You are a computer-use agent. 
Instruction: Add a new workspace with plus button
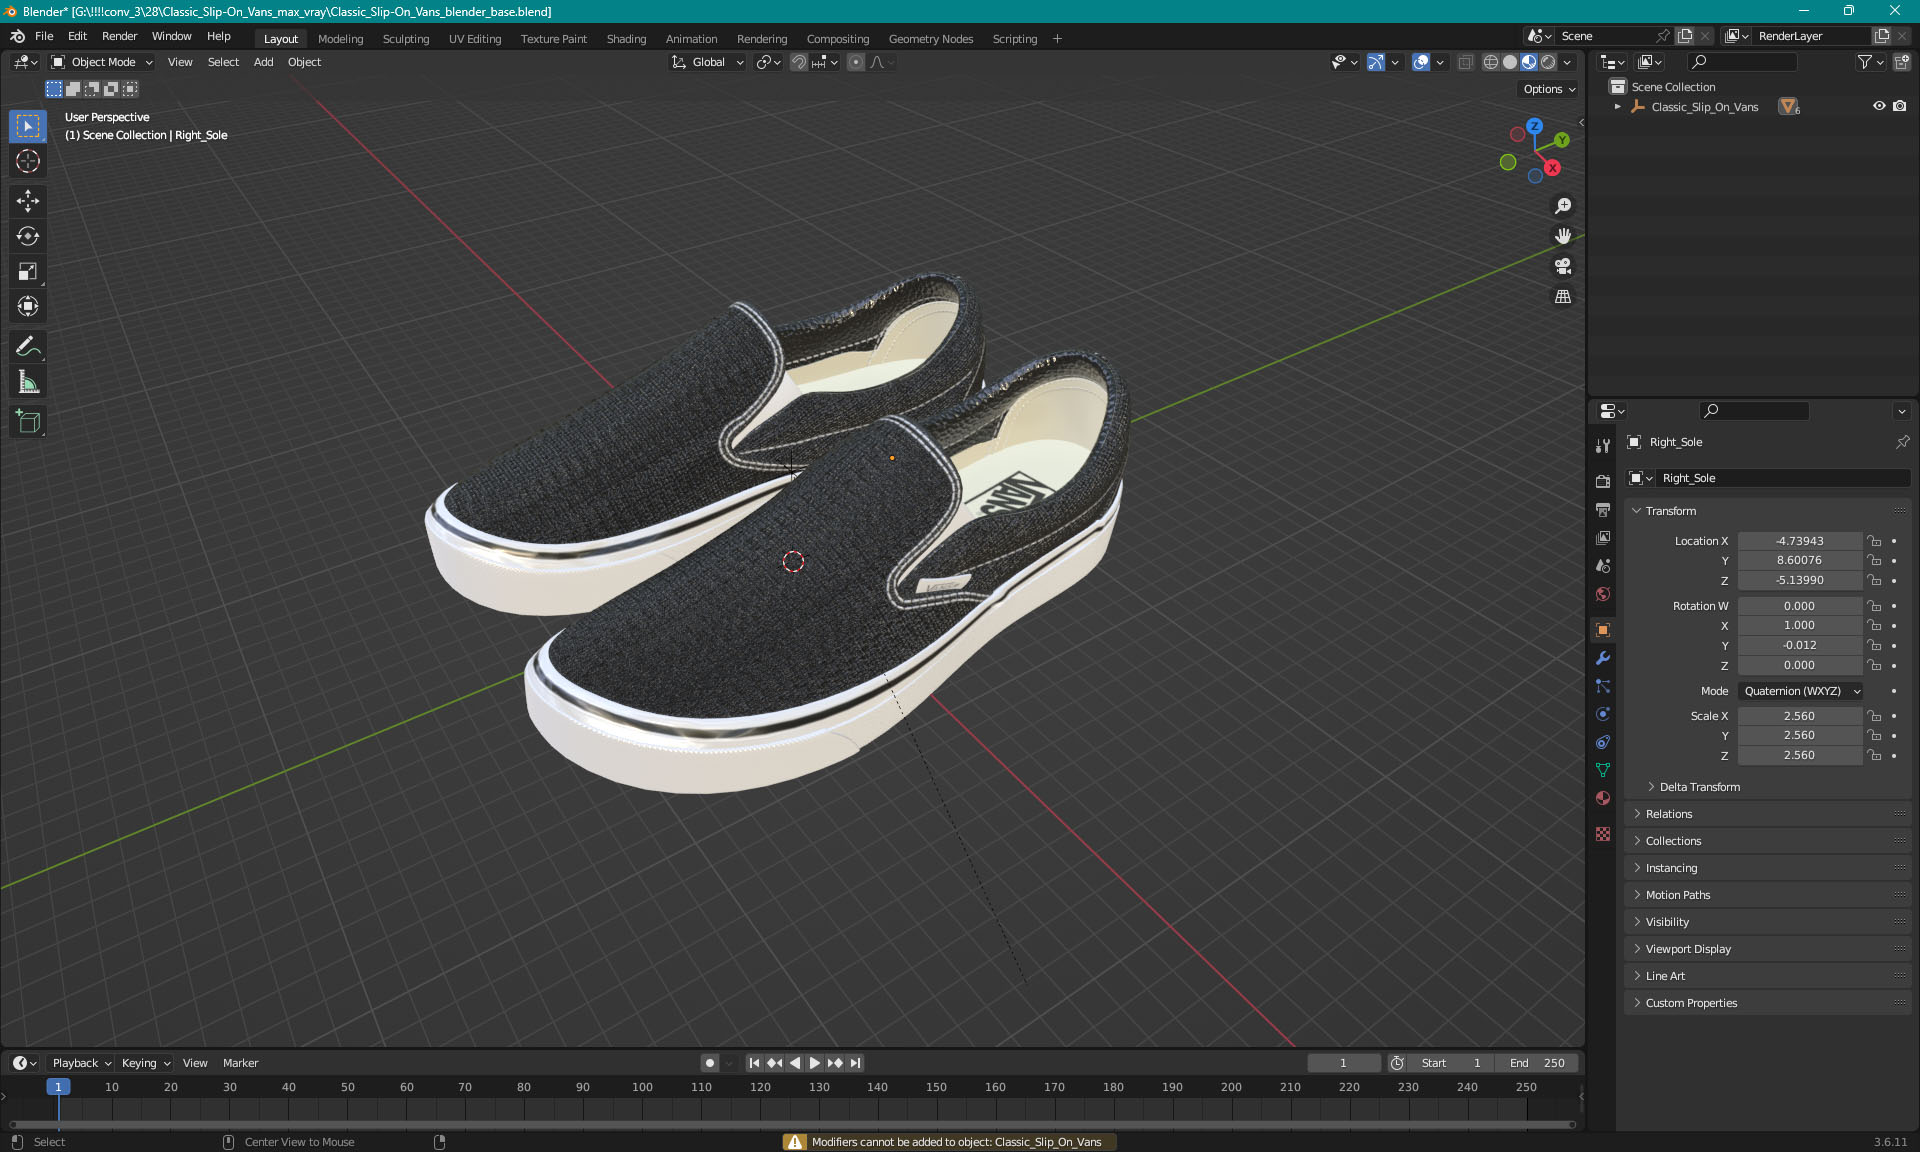[1057, 39]
